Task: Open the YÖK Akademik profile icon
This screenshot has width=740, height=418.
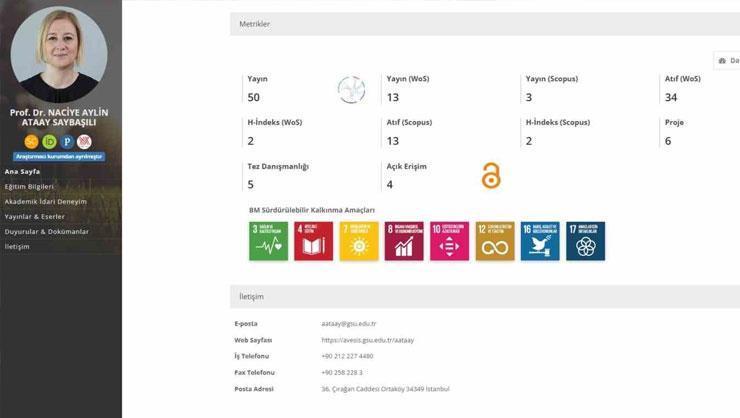Action: pyautogui.click(x=85, y=141)
